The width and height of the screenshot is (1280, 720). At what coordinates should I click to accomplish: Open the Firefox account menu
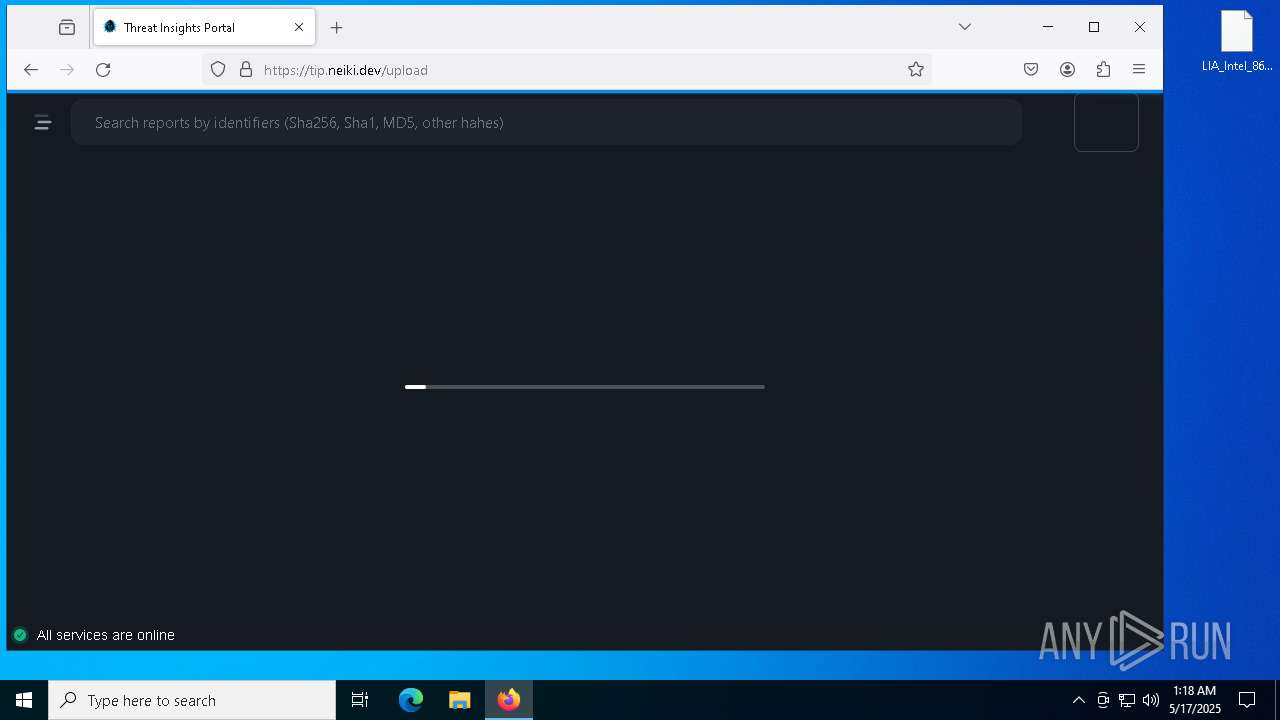point(1067,69)
